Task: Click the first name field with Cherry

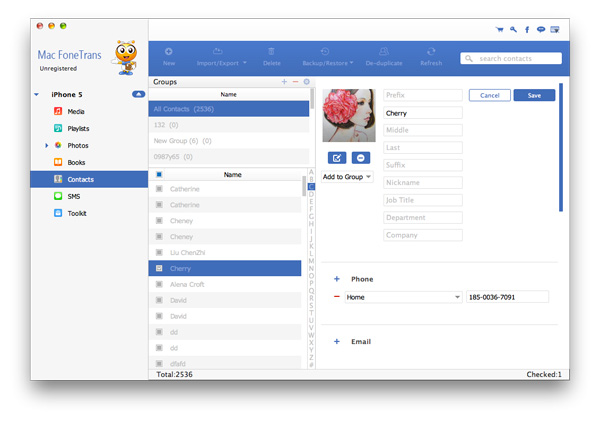Action: point(423,113)
